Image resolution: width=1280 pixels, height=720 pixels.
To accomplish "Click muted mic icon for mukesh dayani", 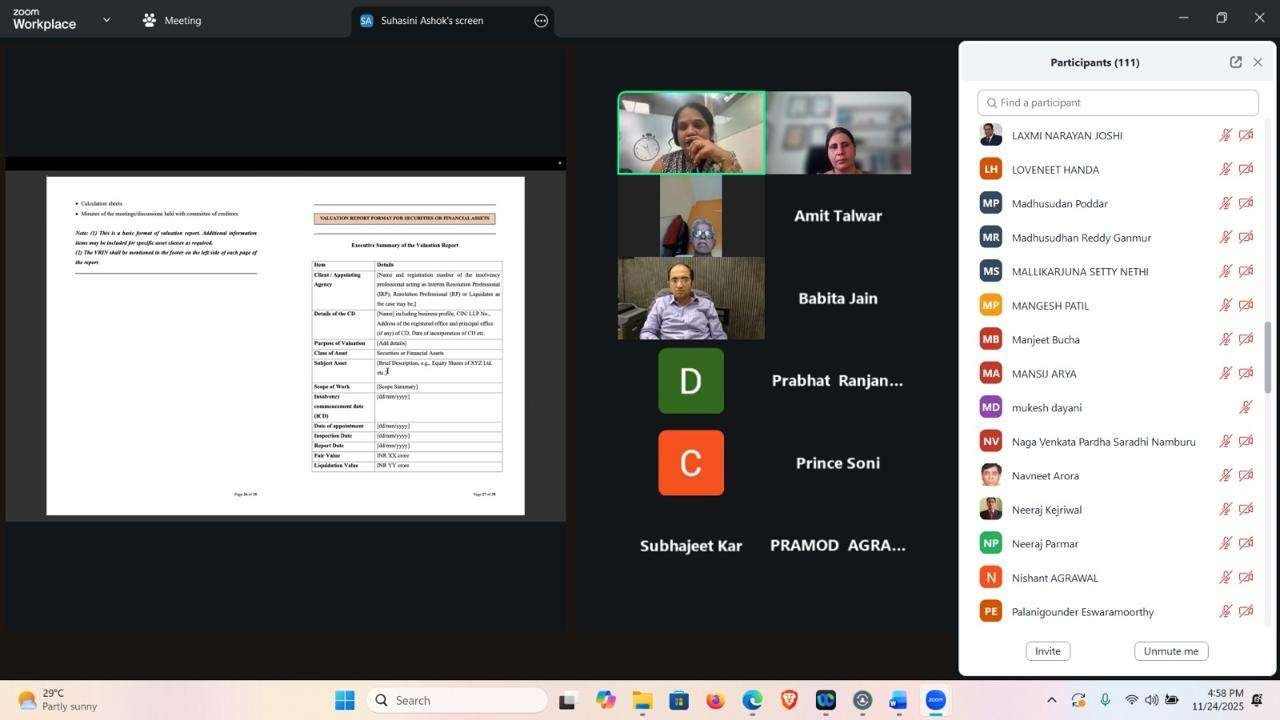I will 1246,408.
